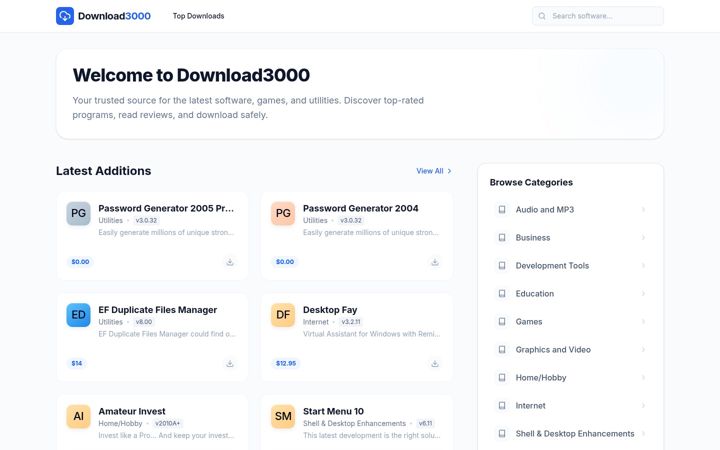Click v8.00 badge of EF Duplicate Files Manager
Viewport: 720px width, 450px height.
tap(144, 322)
